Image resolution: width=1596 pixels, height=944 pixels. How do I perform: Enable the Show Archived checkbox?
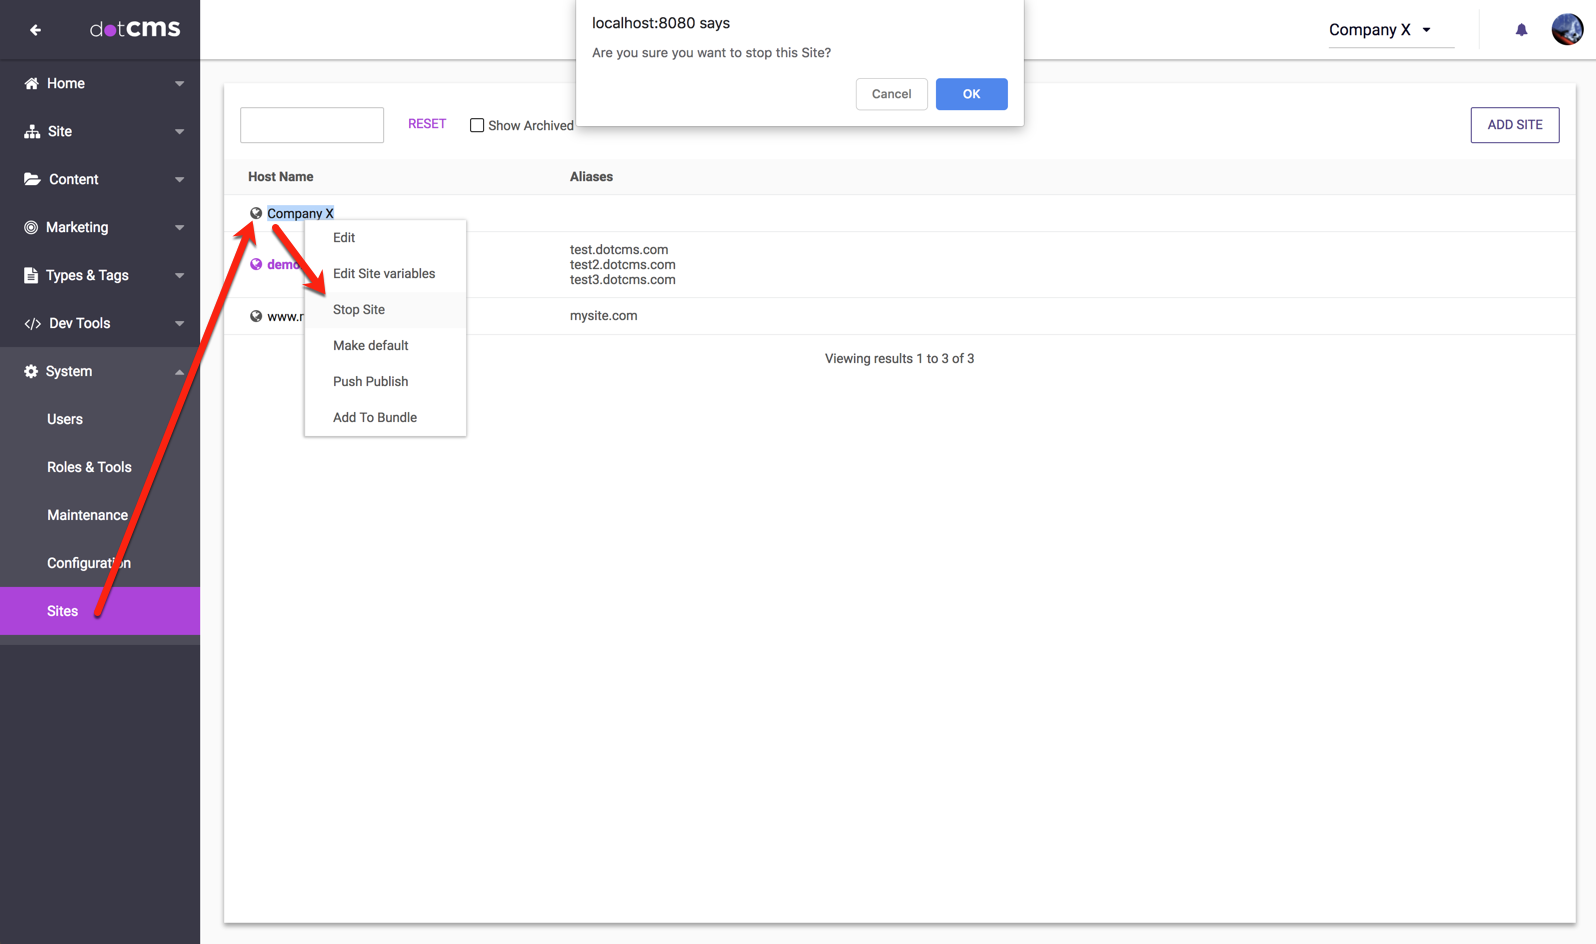click(x=477, y=125)
